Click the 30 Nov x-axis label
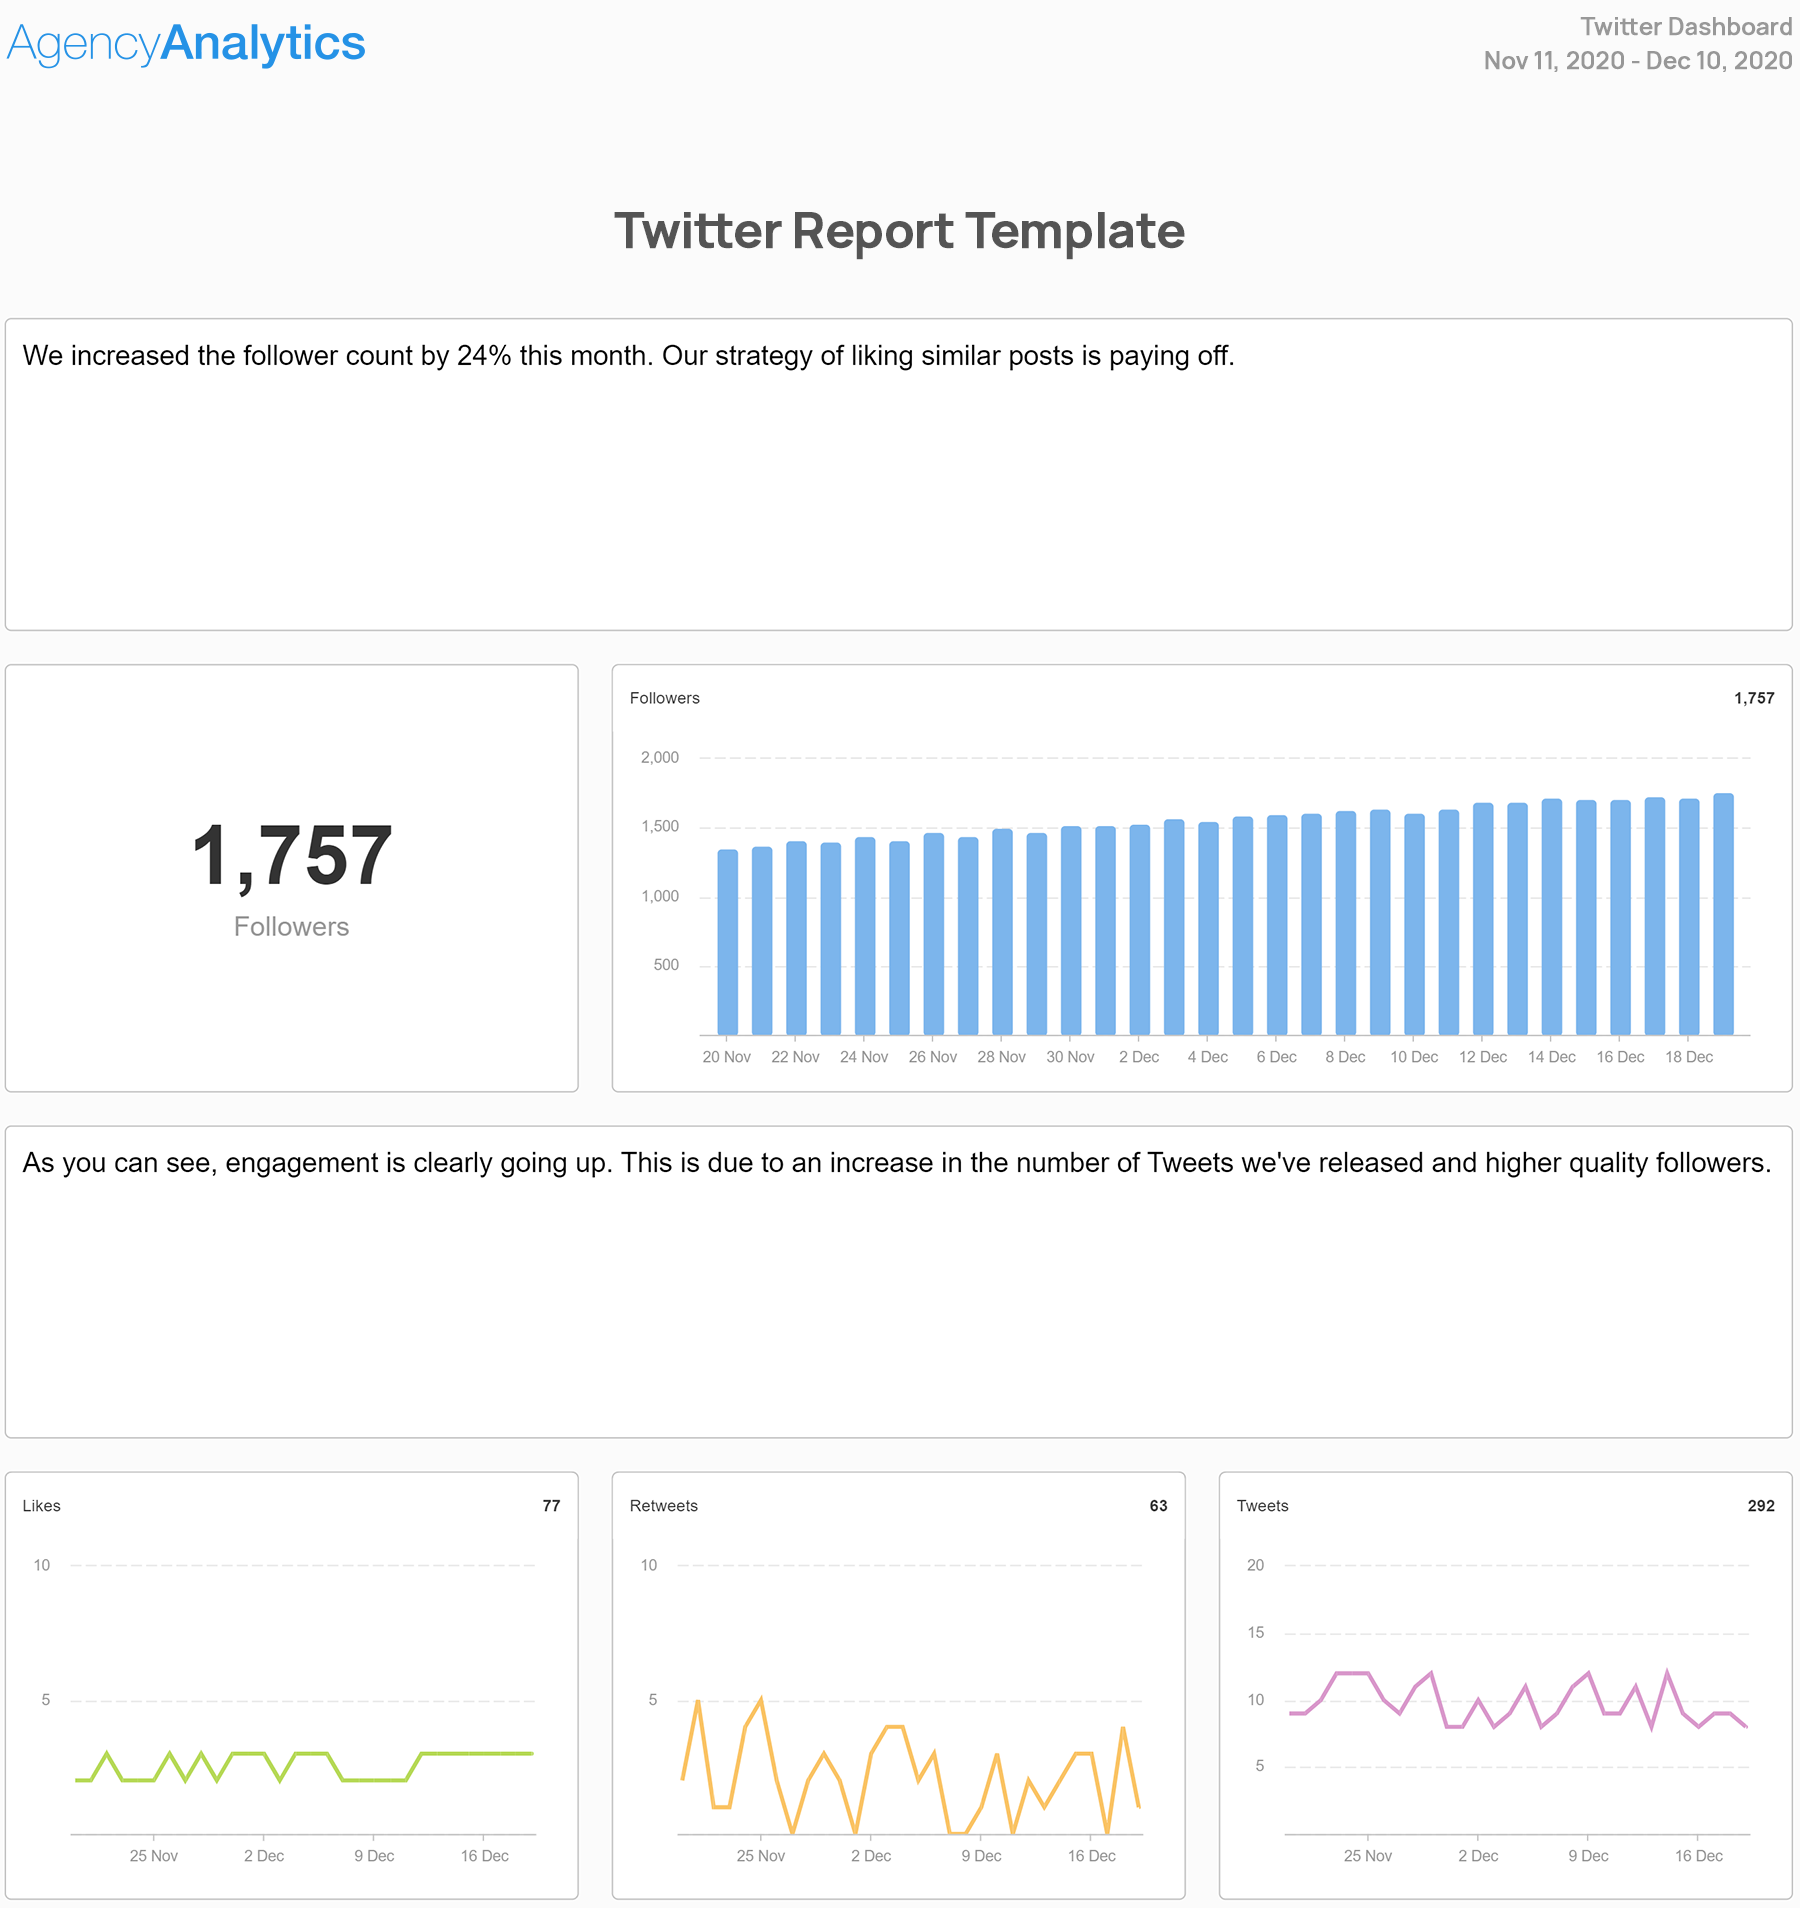Image resolution: width=1800 pixels, height=1908 pixels. click(x=1071, y=1057)
